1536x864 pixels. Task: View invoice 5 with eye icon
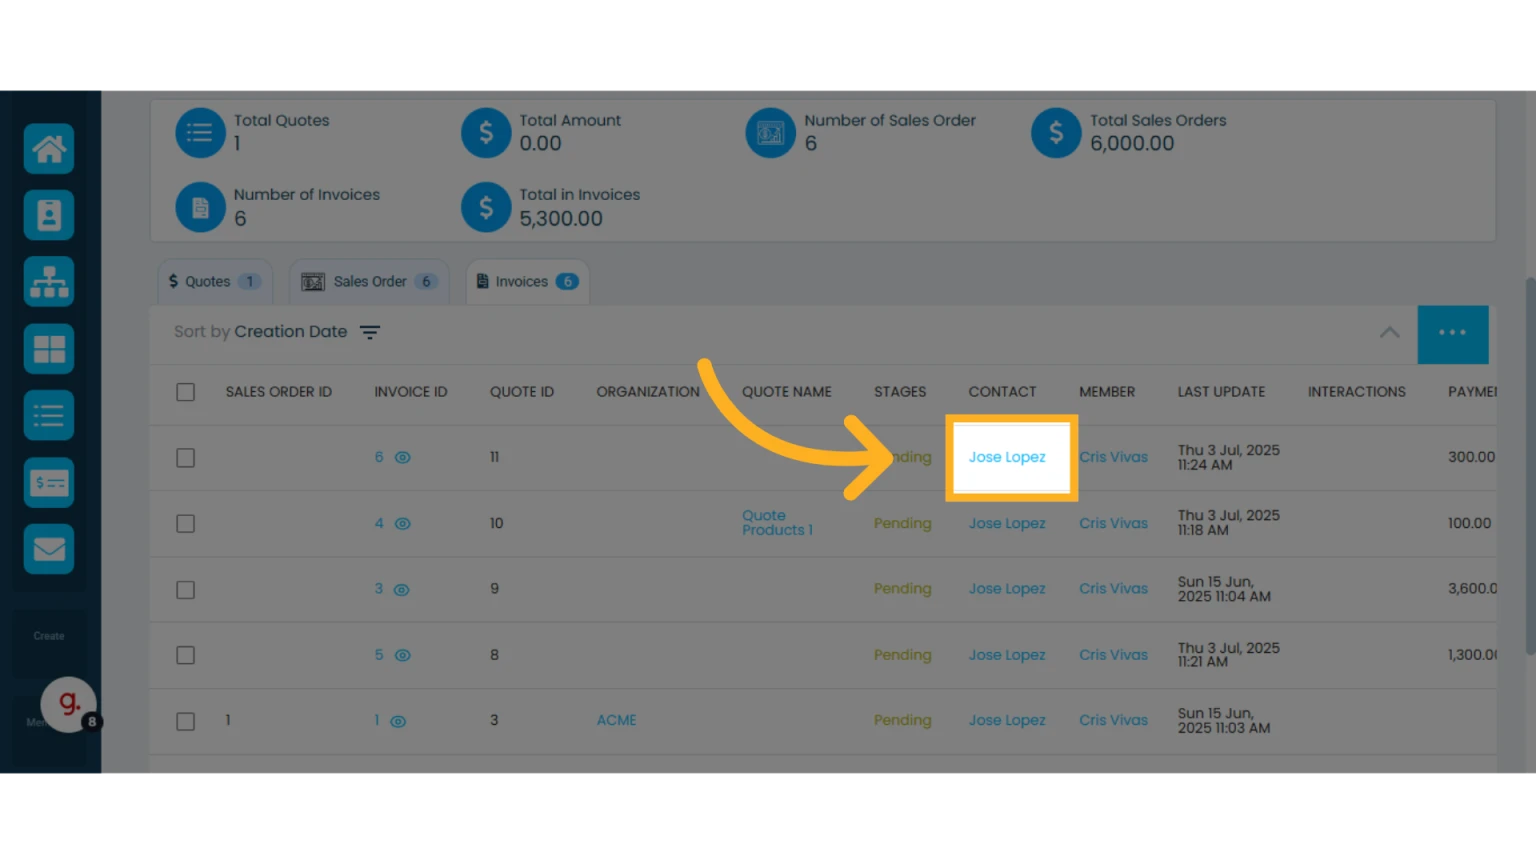pyautogui.click(x=403, y=655)
